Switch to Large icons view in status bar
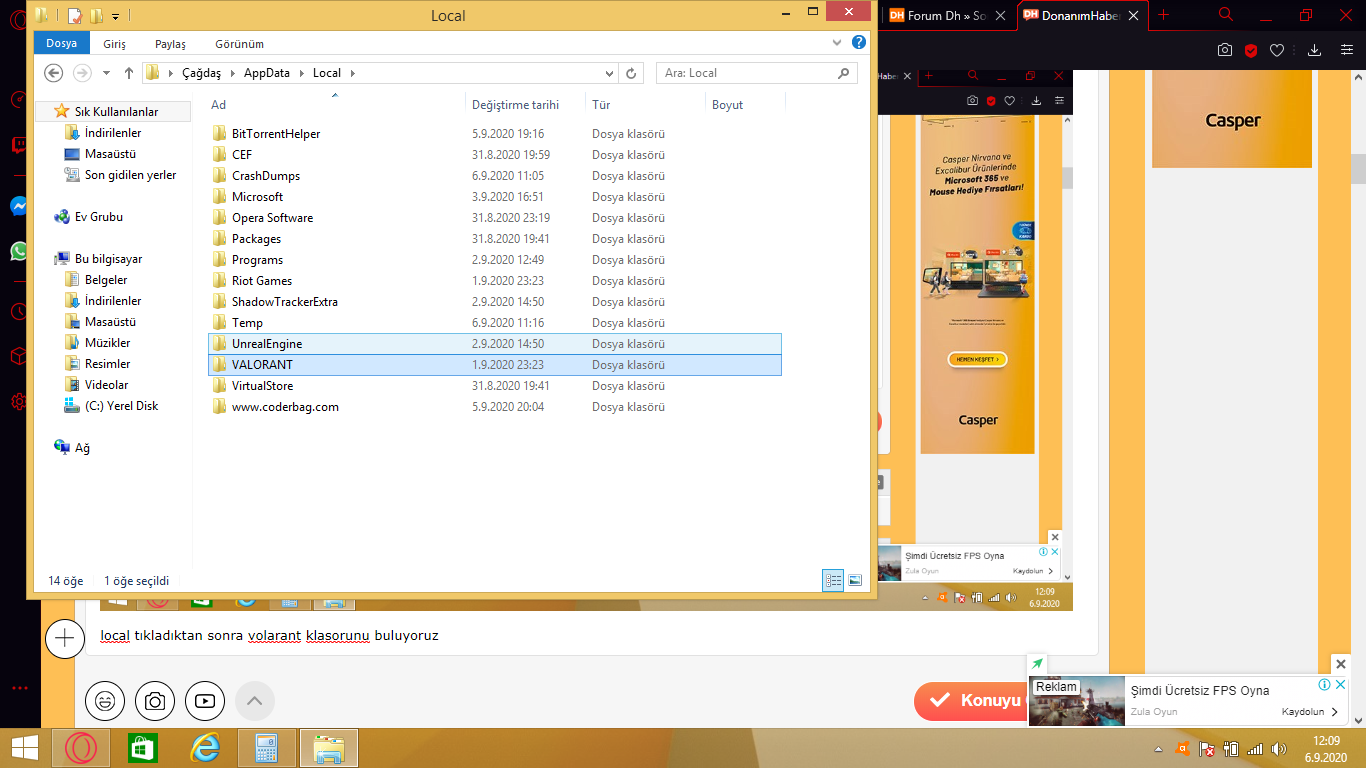The image size is (1366, 768). 855,580
